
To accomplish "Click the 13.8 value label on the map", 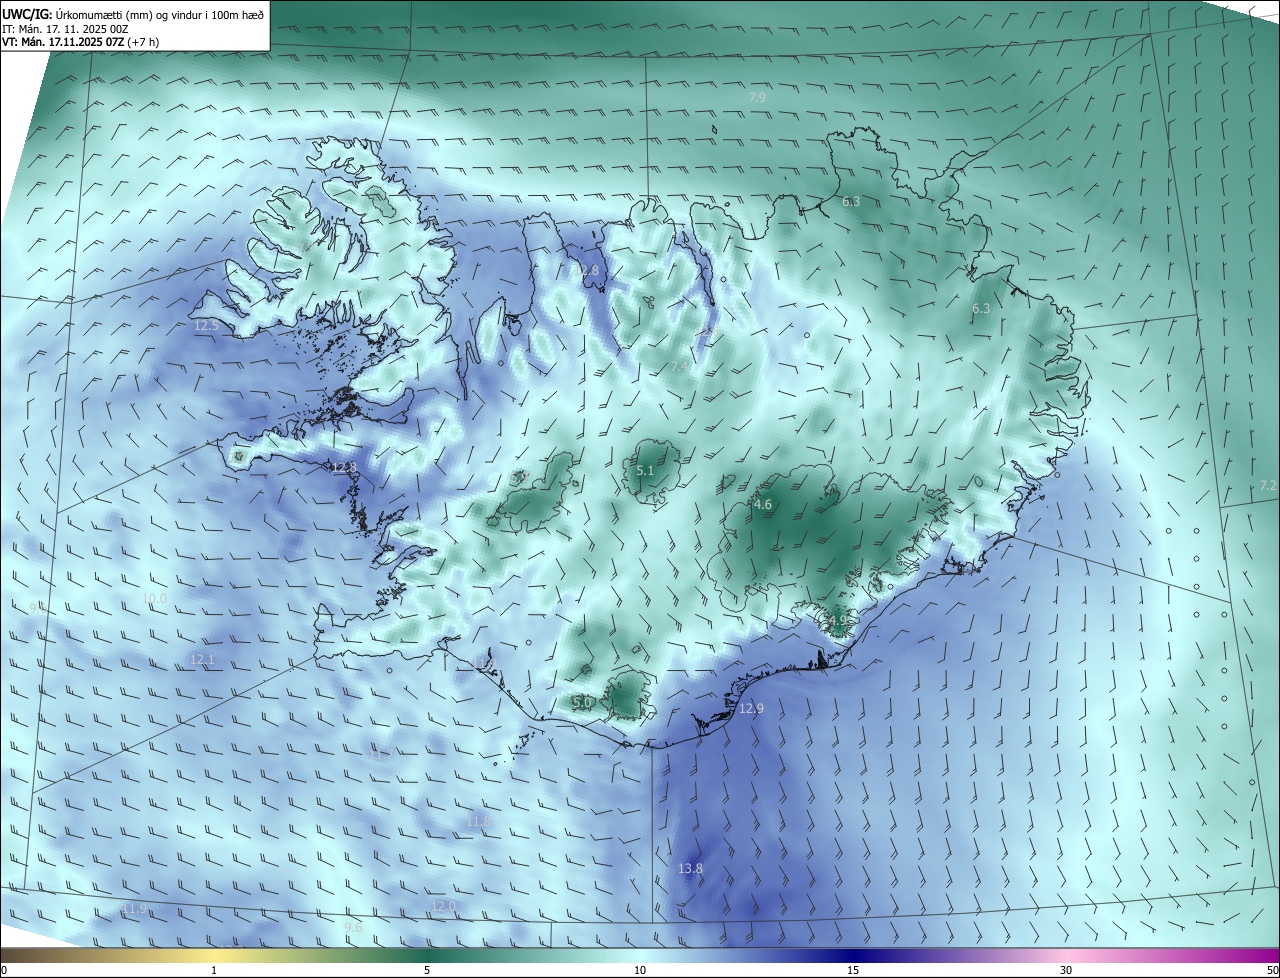I will point(690,868).
